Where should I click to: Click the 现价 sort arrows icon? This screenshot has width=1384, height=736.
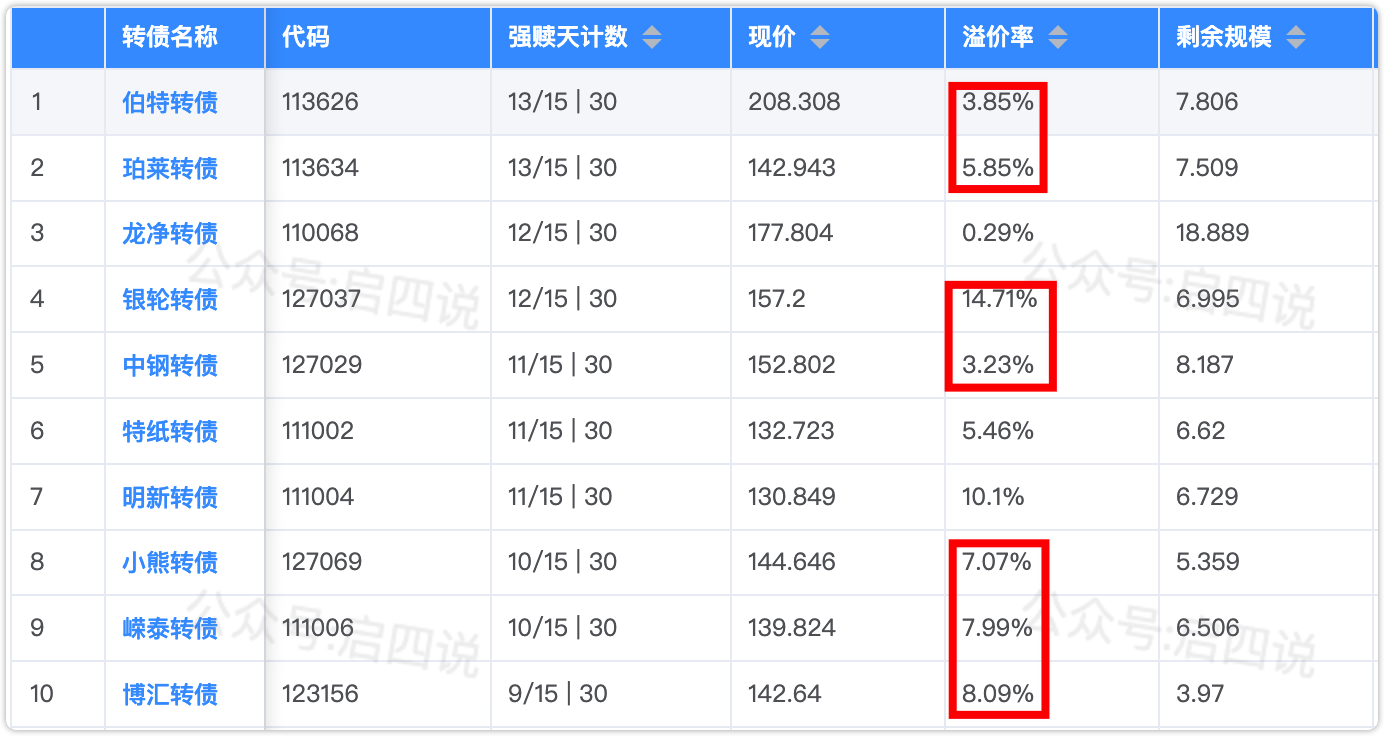pyautogui.click(x=819, y=38)
